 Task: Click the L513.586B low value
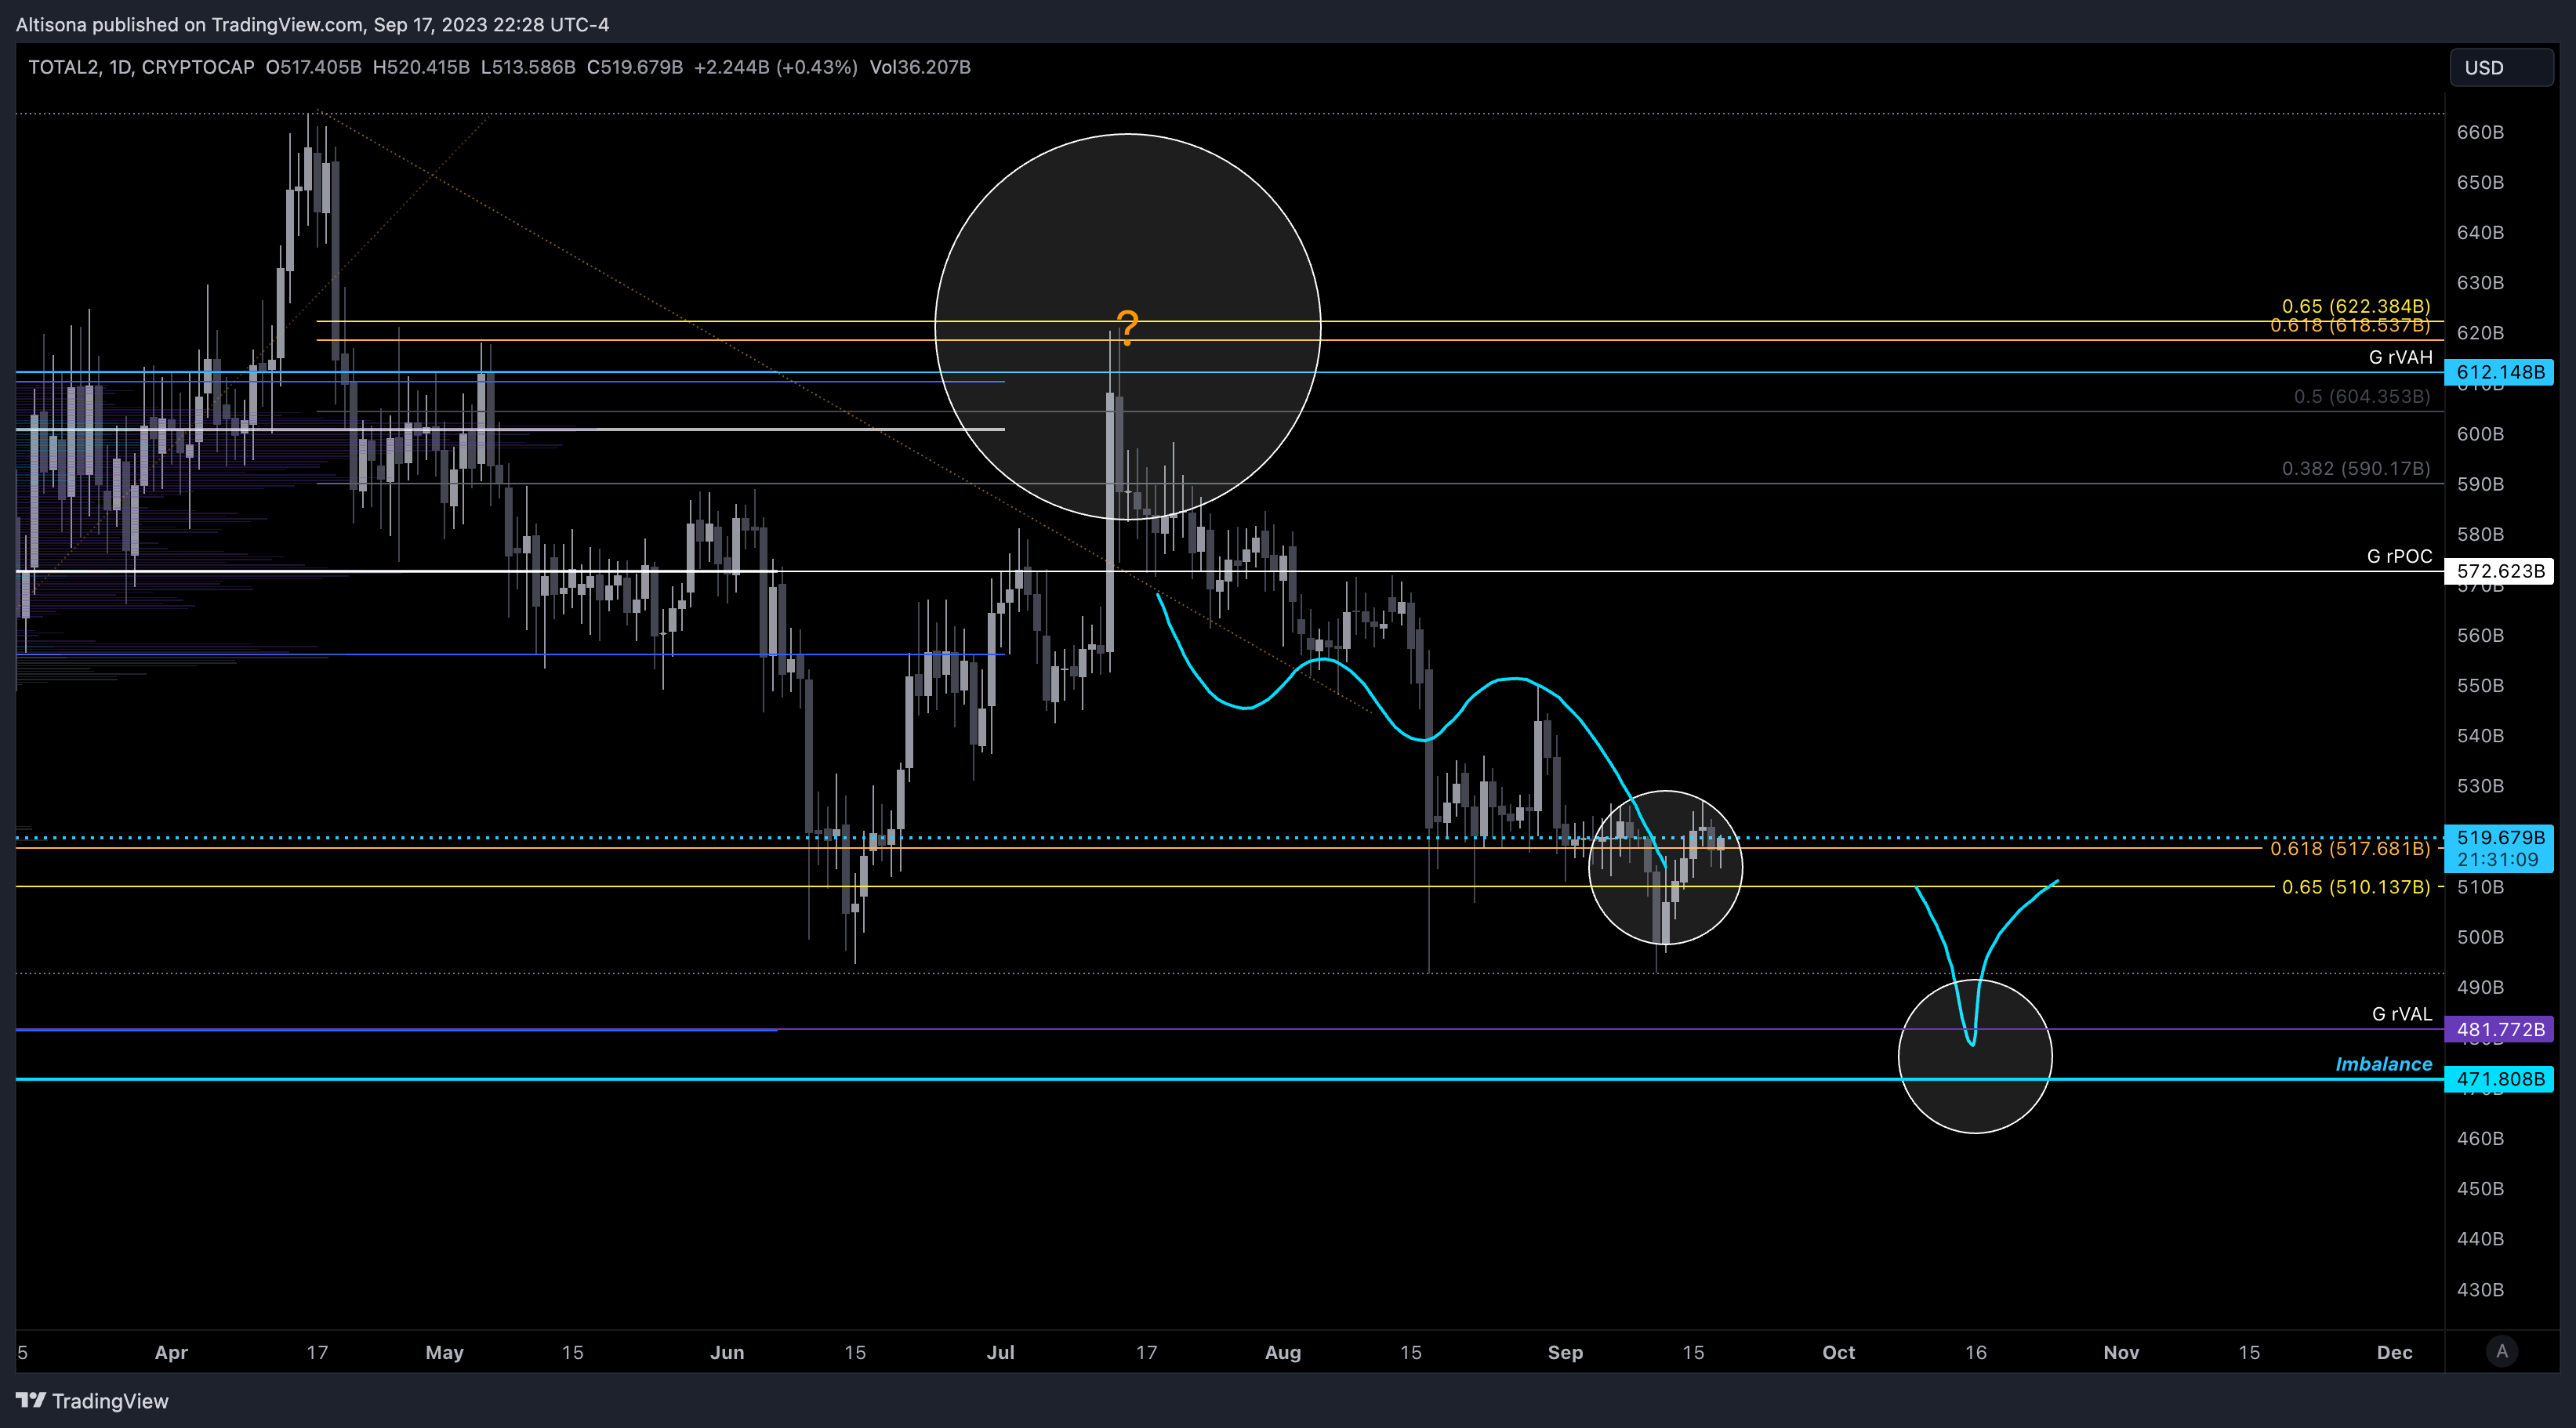528,67
